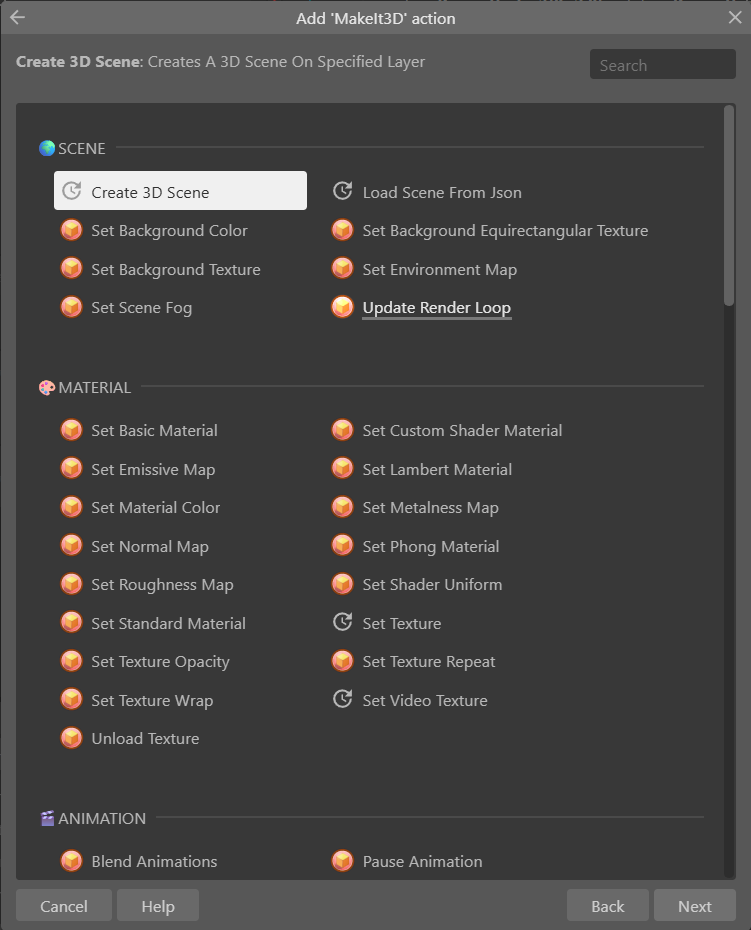Click the Set Shader Uniform cube icon

[x=342, y=584]
